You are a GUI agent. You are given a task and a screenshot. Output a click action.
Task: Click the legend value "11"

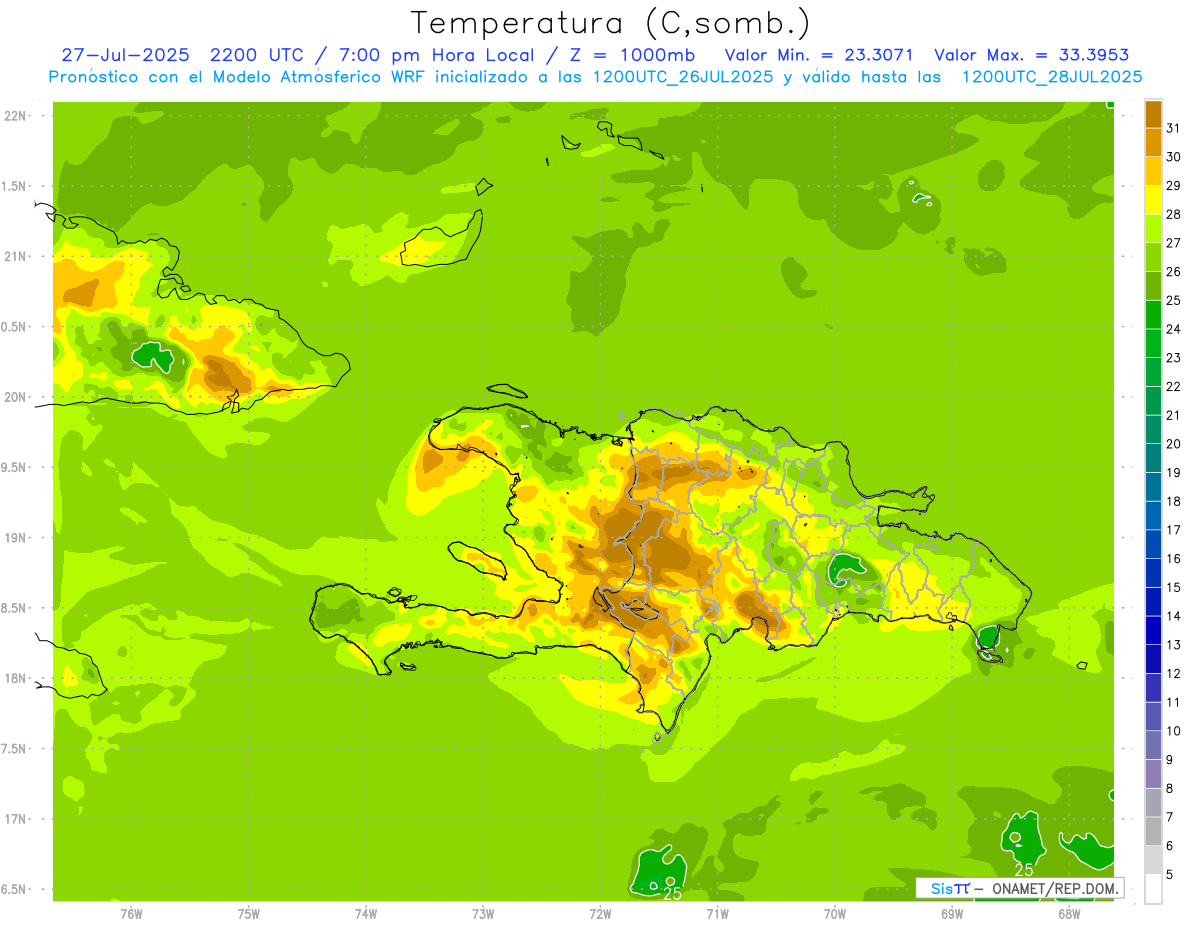[1173, 702]
